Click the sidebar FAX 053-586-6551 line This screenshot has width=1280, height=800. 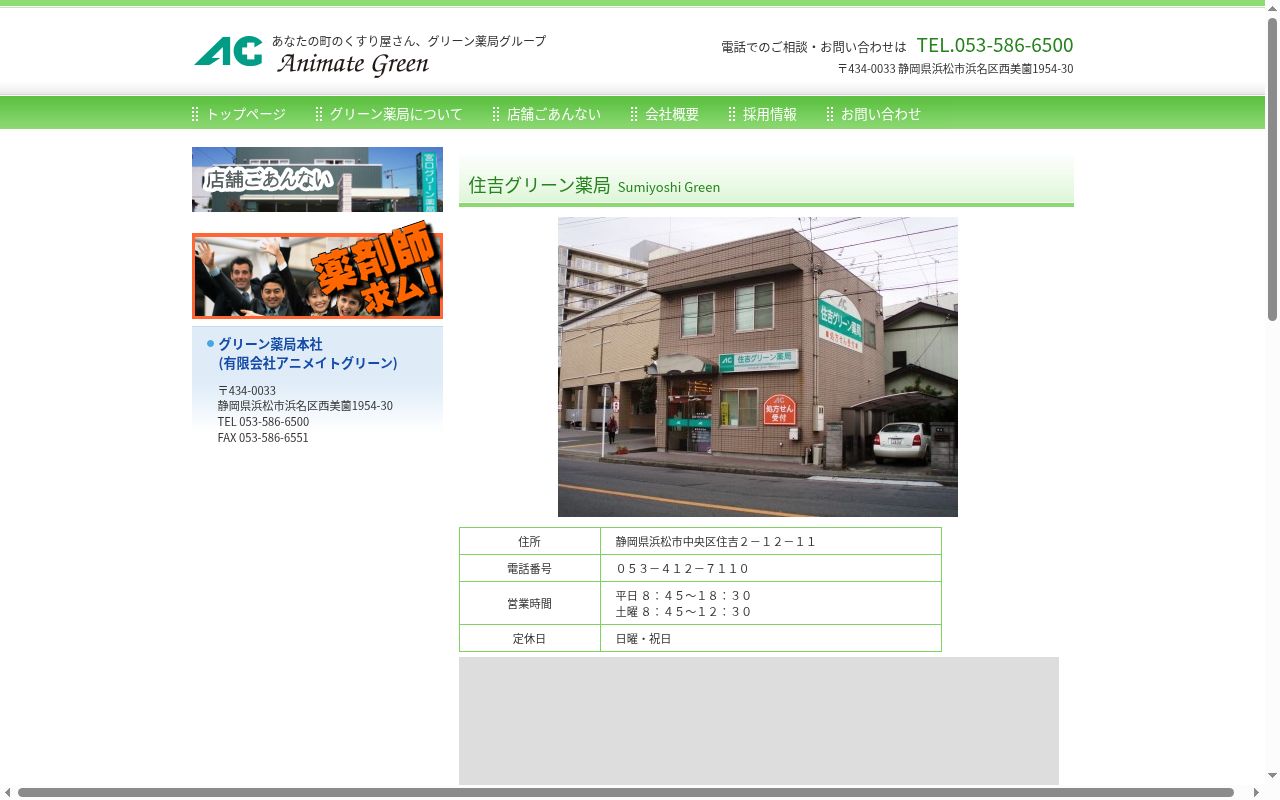(x=263, y=438)
